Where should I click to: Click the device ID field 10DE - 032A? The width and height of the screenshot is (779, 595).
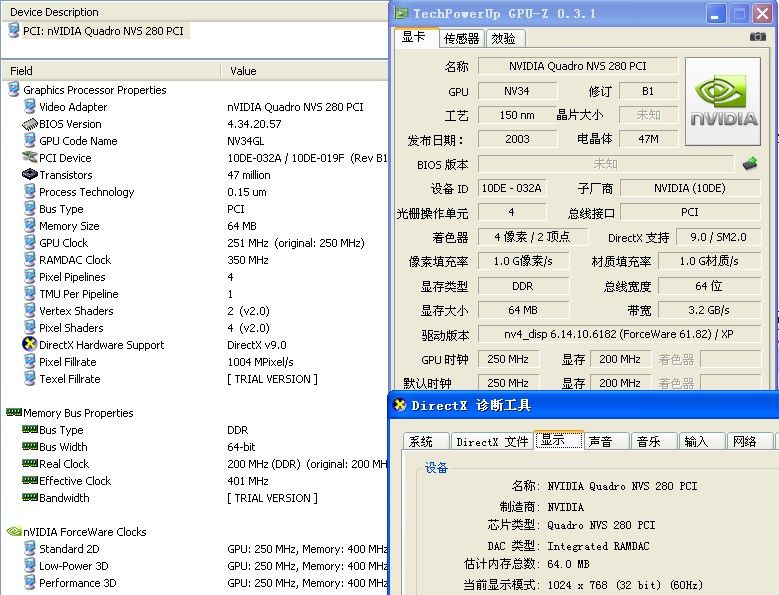[x=512, y=188]
